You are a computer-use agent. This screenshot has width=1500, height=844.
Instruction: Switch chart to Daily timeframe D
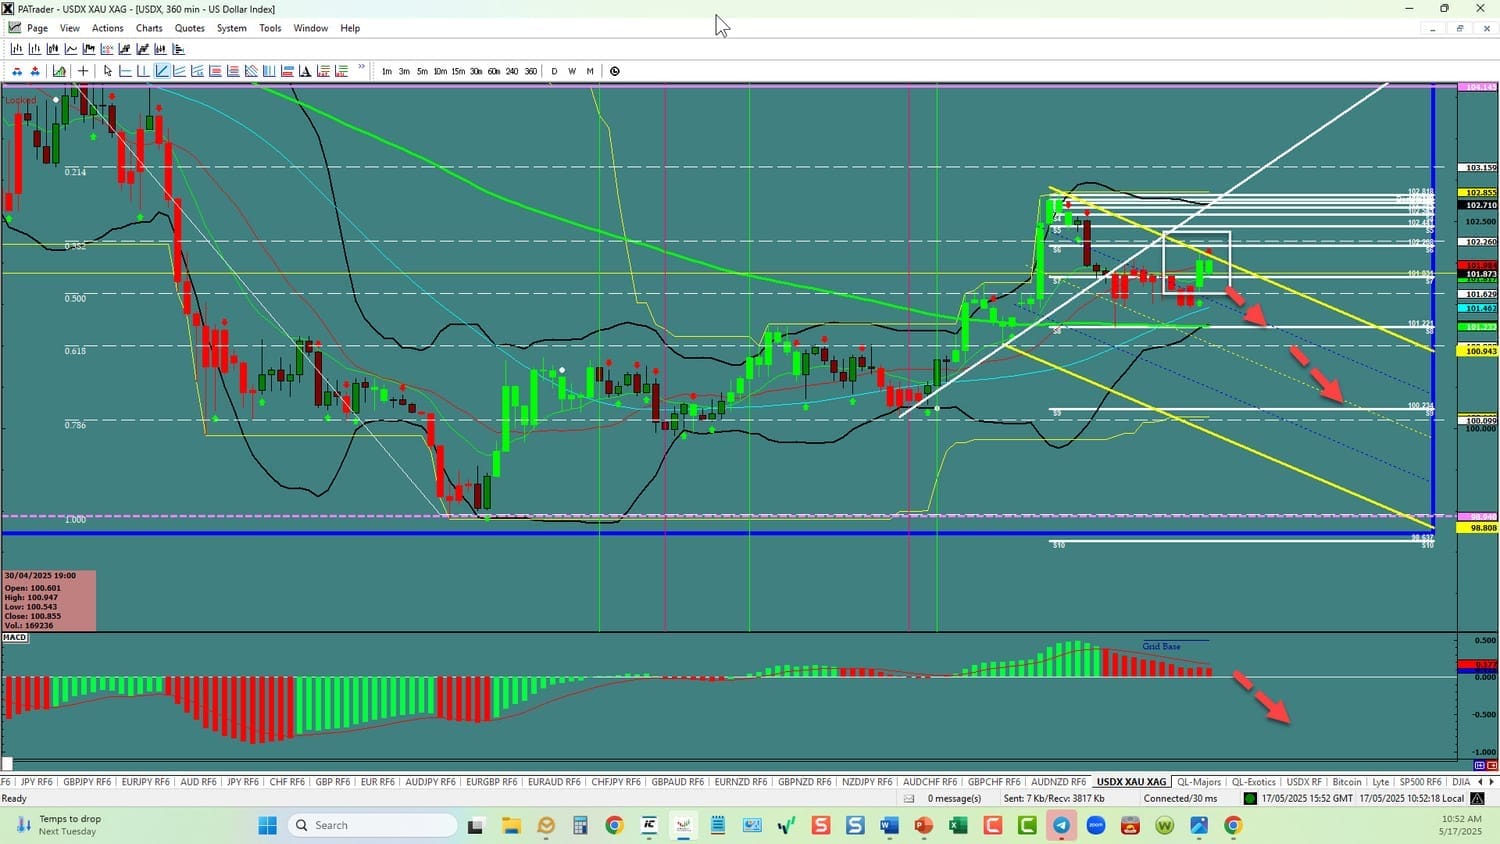pos(554,71)
